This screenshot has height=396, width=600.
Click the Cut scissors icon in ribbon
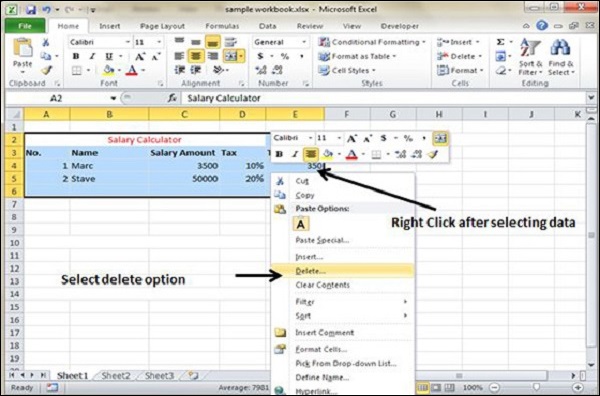[x=46, y=42]
